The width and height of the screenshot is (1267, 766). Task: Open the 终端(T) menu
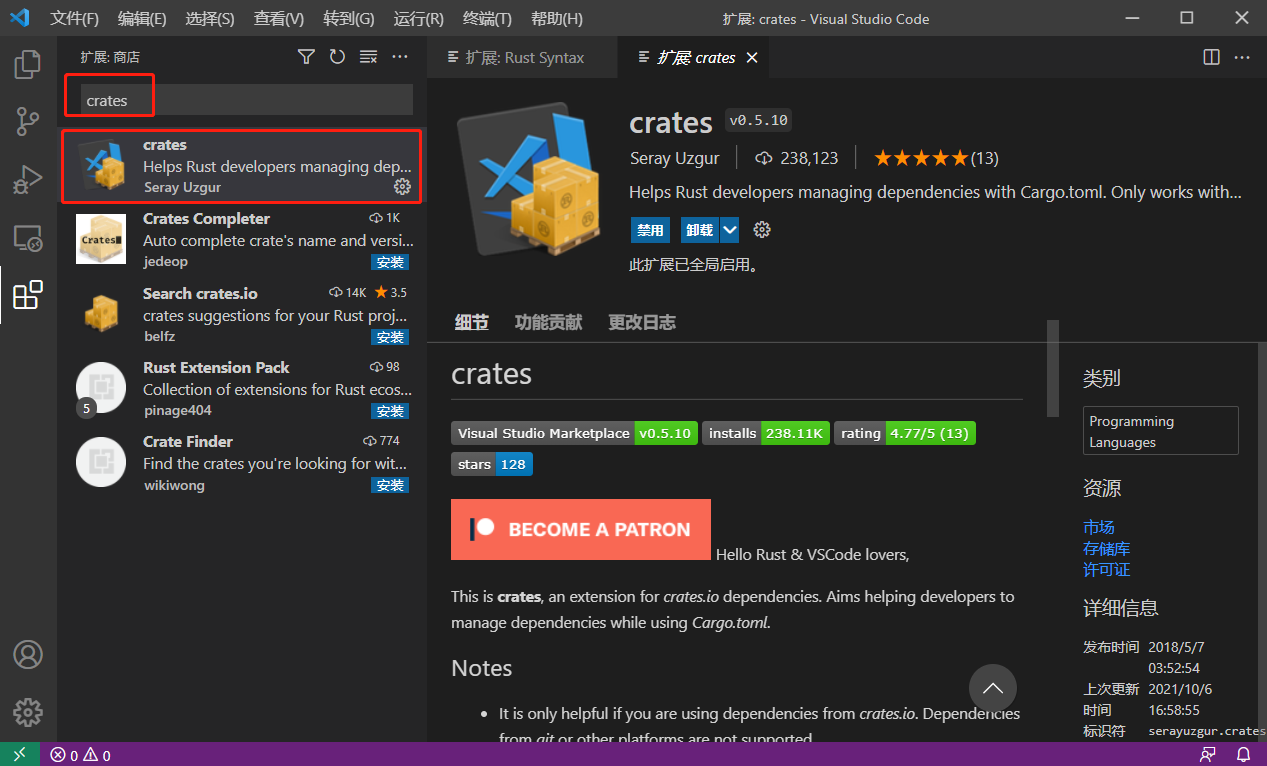[x=487, y=19]
